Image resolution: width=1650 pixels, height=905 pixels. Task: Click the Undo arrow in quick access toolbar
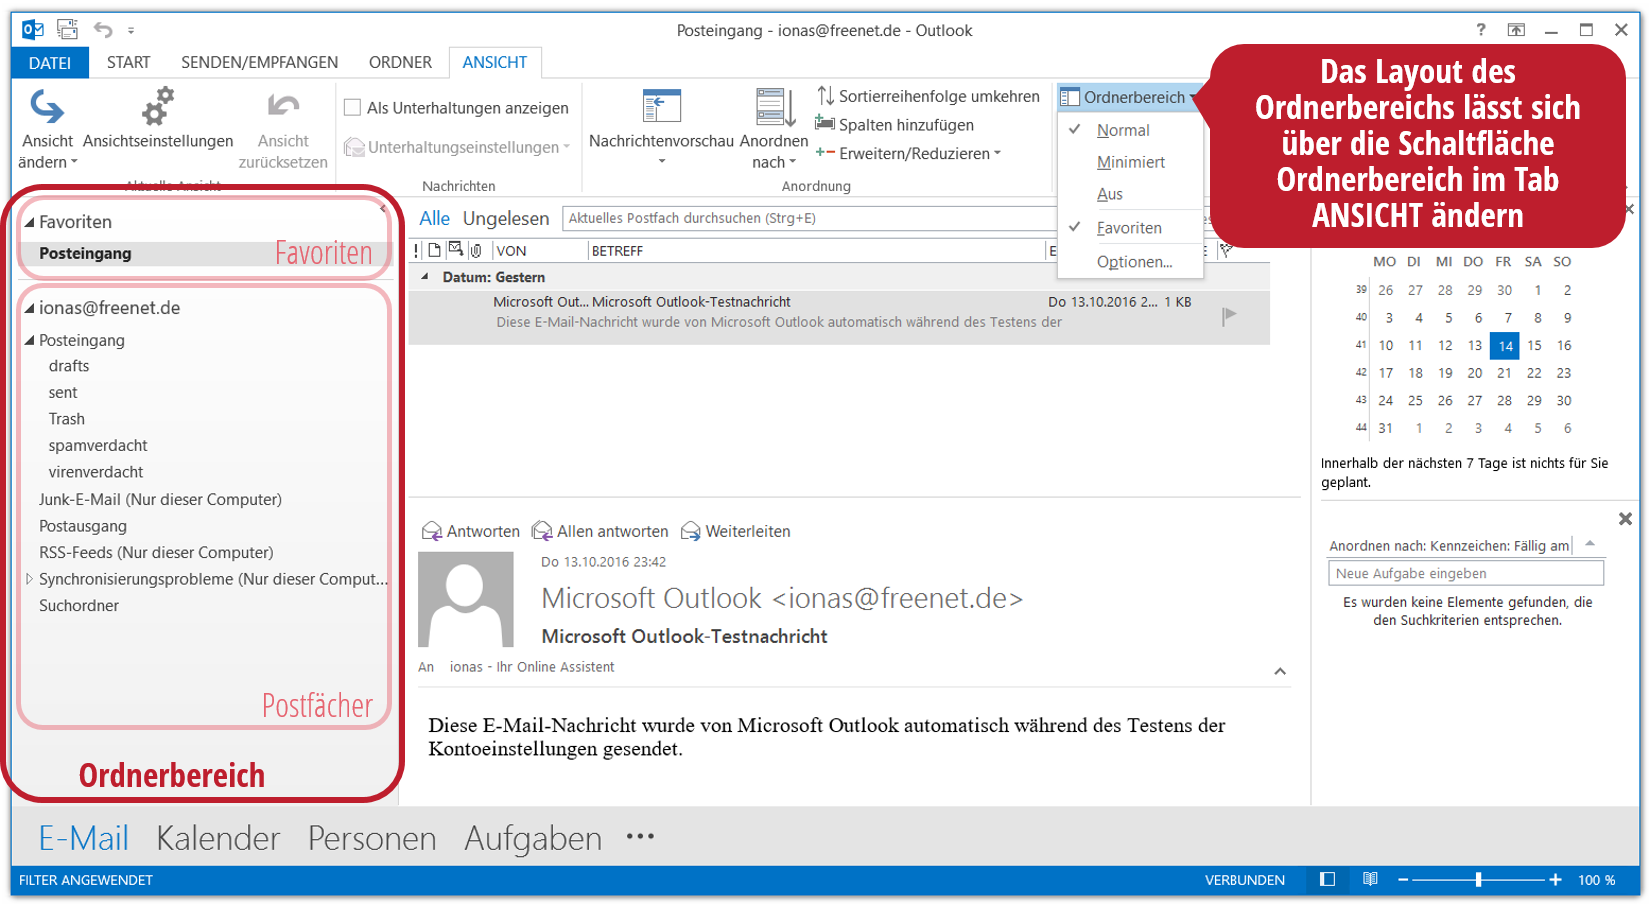click(x=103, y=30)
